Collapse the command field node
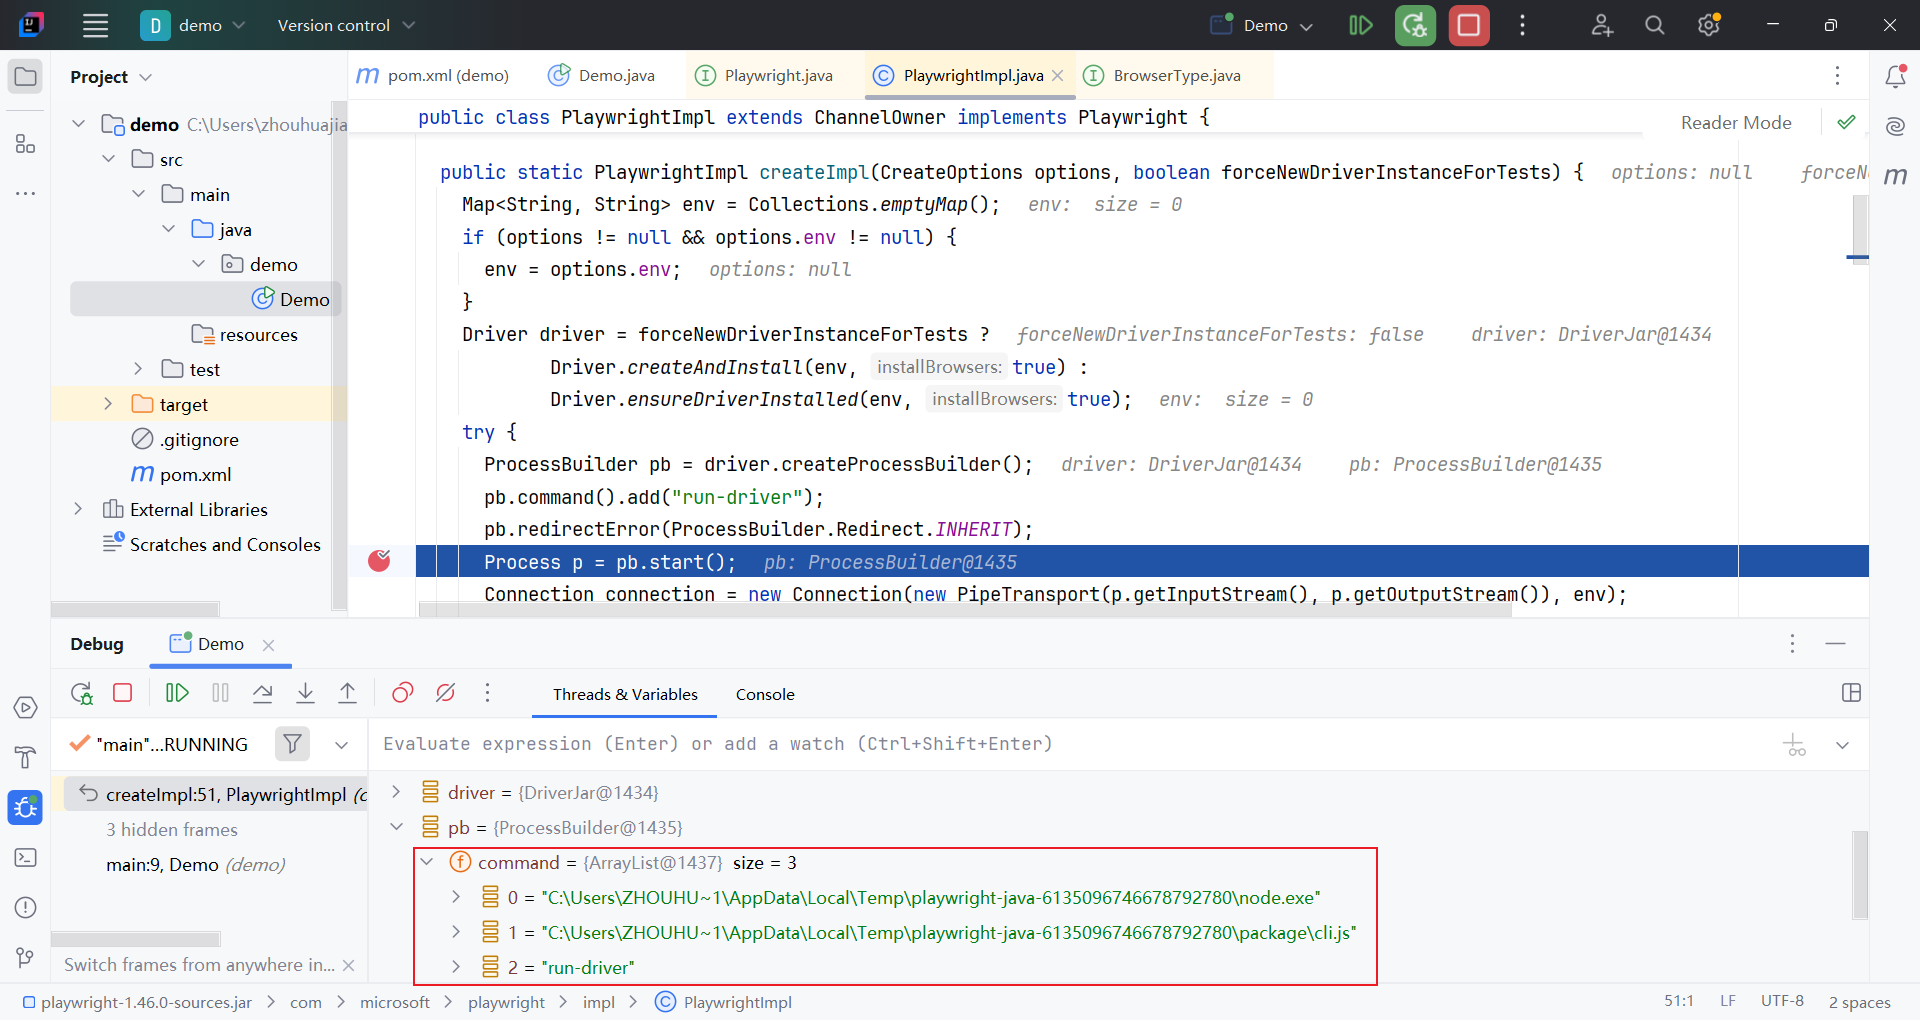The image size is (1920, 1020). tap(426, 862)
